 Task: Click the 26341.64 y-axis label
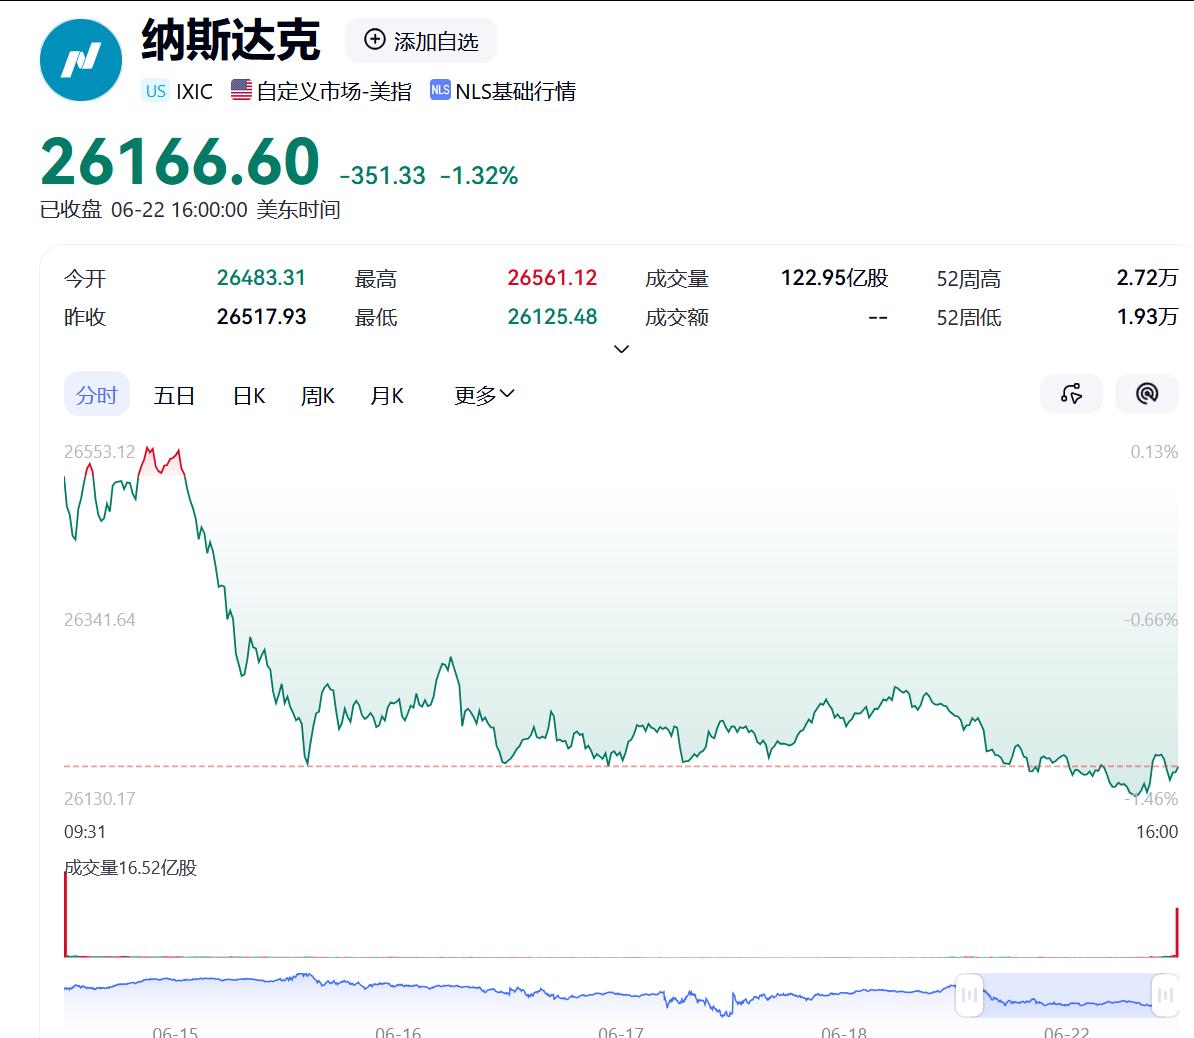[99, 620]
